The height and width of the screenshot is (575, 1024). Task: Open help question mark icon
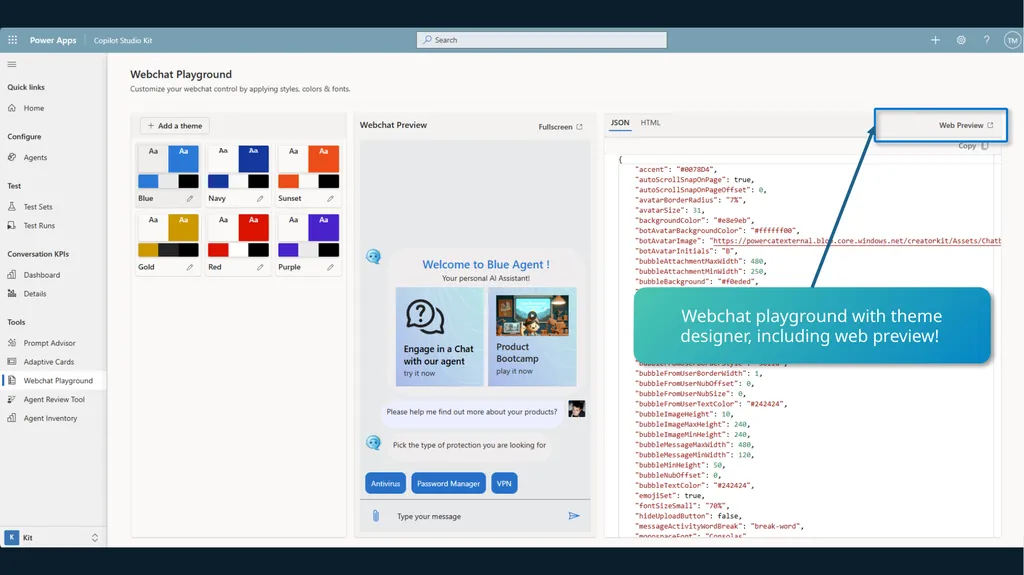click(987, 40)
